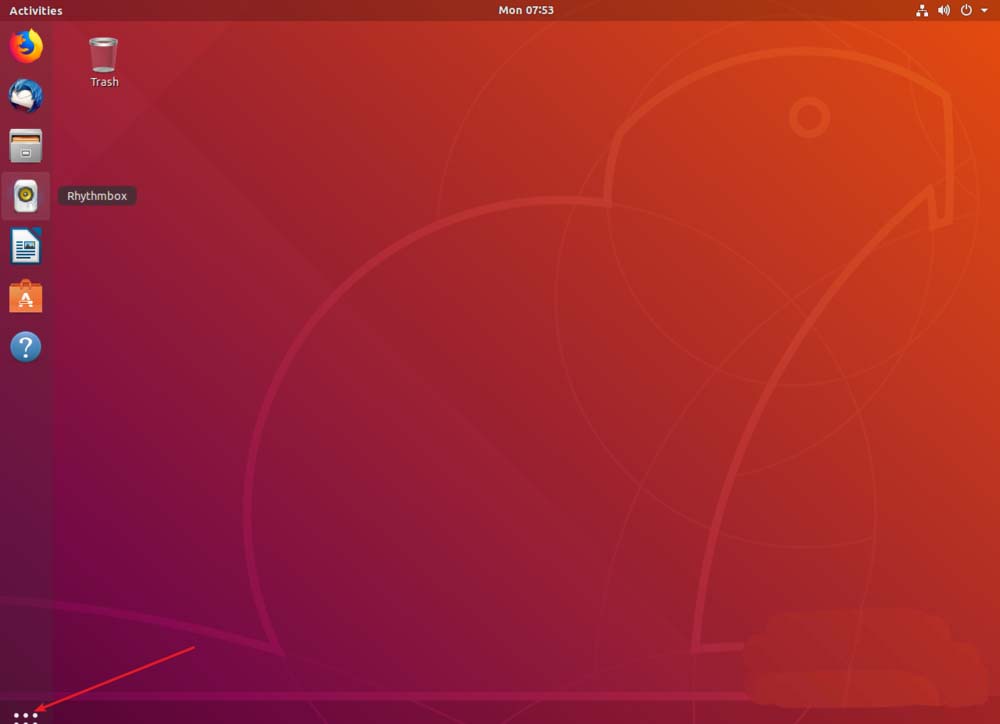The width and height of the screenshot is (1000, 724).
Task: Launch Thunderbird Mail from the dock
Action: point(26,96)
